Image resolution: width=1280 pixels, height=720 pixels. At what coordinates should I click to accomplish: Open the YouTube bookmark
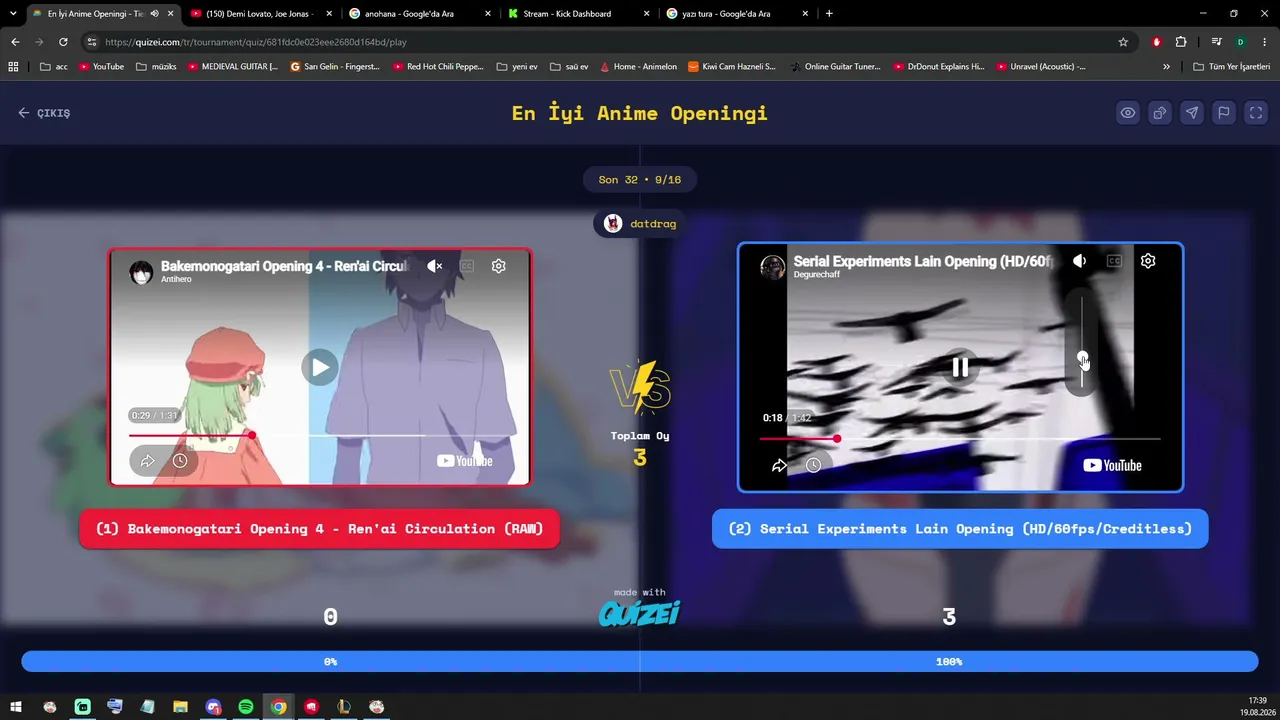(x=101, y=67)
